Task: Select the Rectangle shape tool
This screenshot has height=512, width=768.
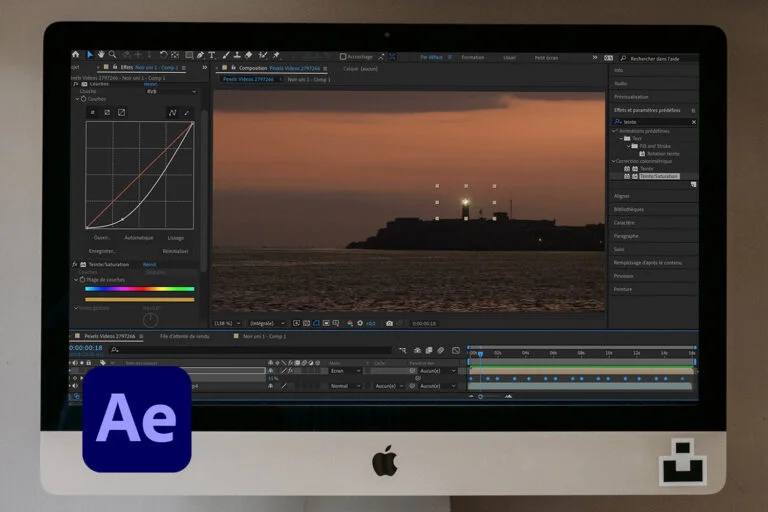Action: click(189, 55)
